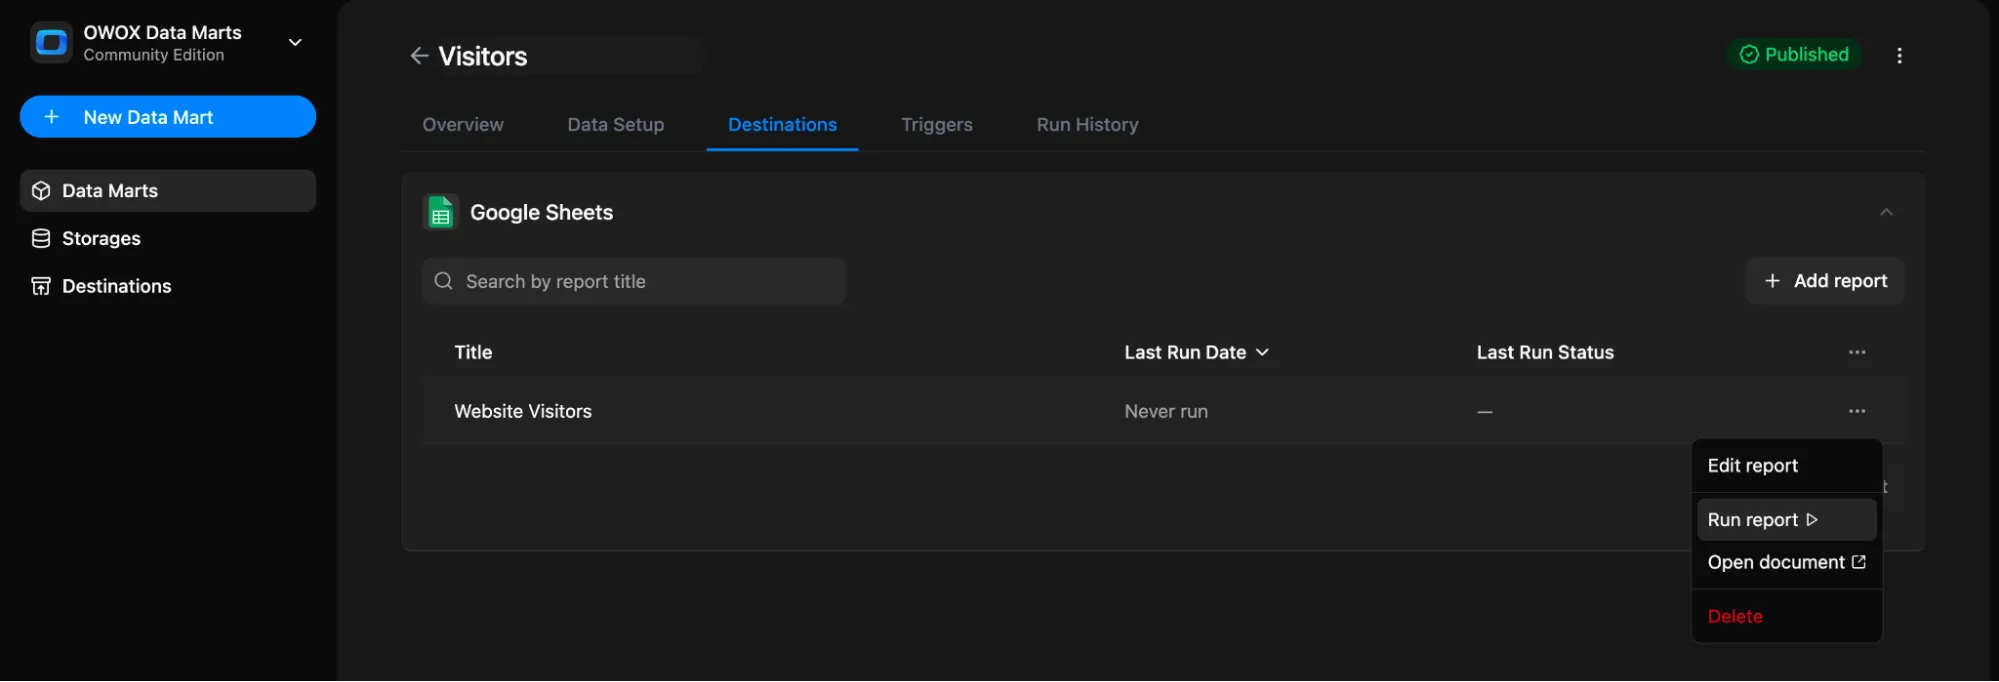Expand the OWOX project switcher chevron
Screen dimensions: 1999x682
pos(295,43)
